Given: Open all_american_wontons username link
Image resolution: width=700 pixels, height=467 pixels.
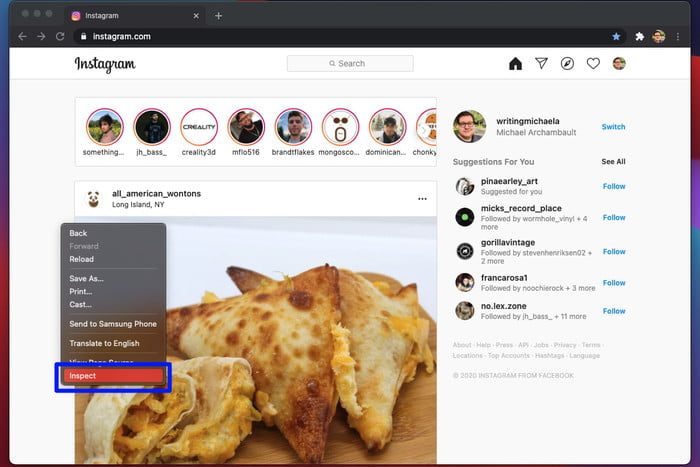Looking at the screenshot, I should pyautogui.click(x=156, y=193).
